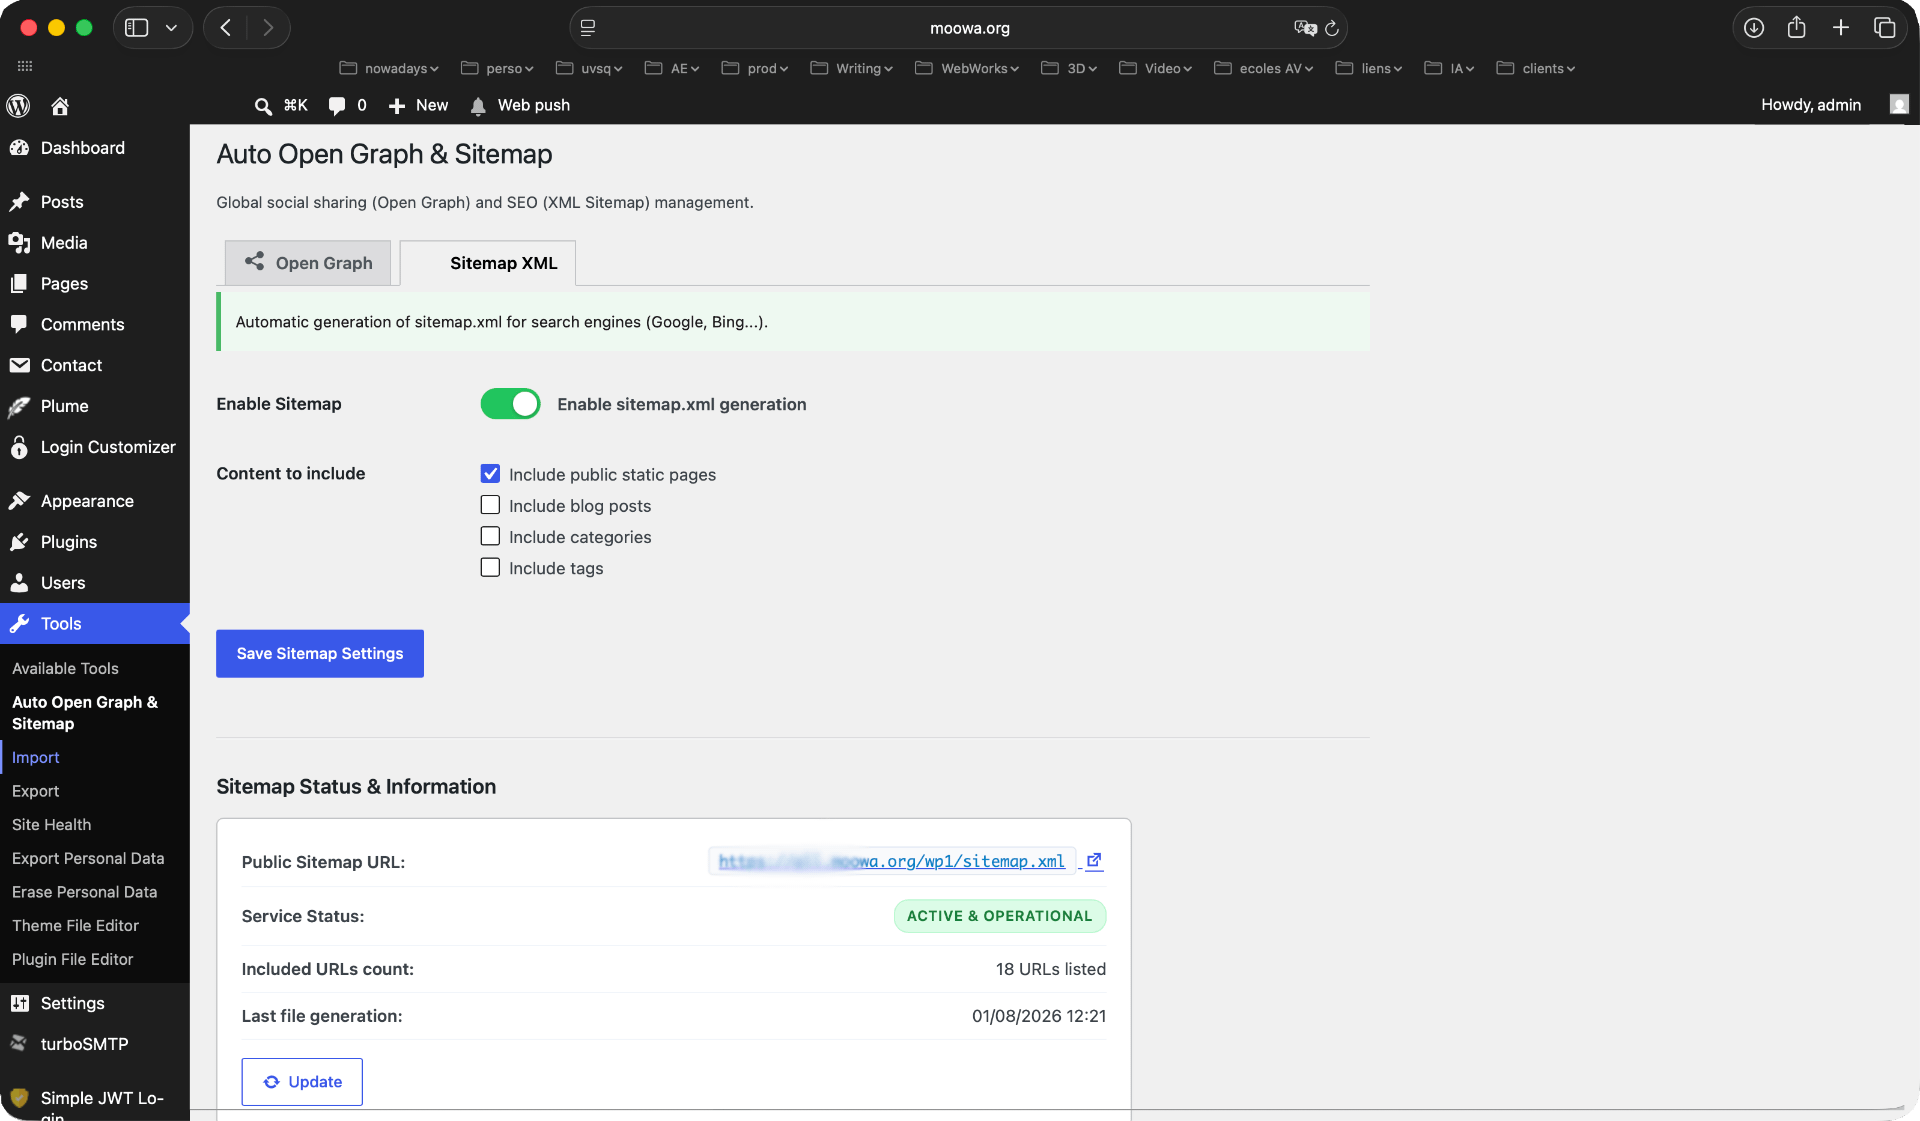Select the Sitemap XML tab
This screenshot has height=1121, width=1920.
488,263
